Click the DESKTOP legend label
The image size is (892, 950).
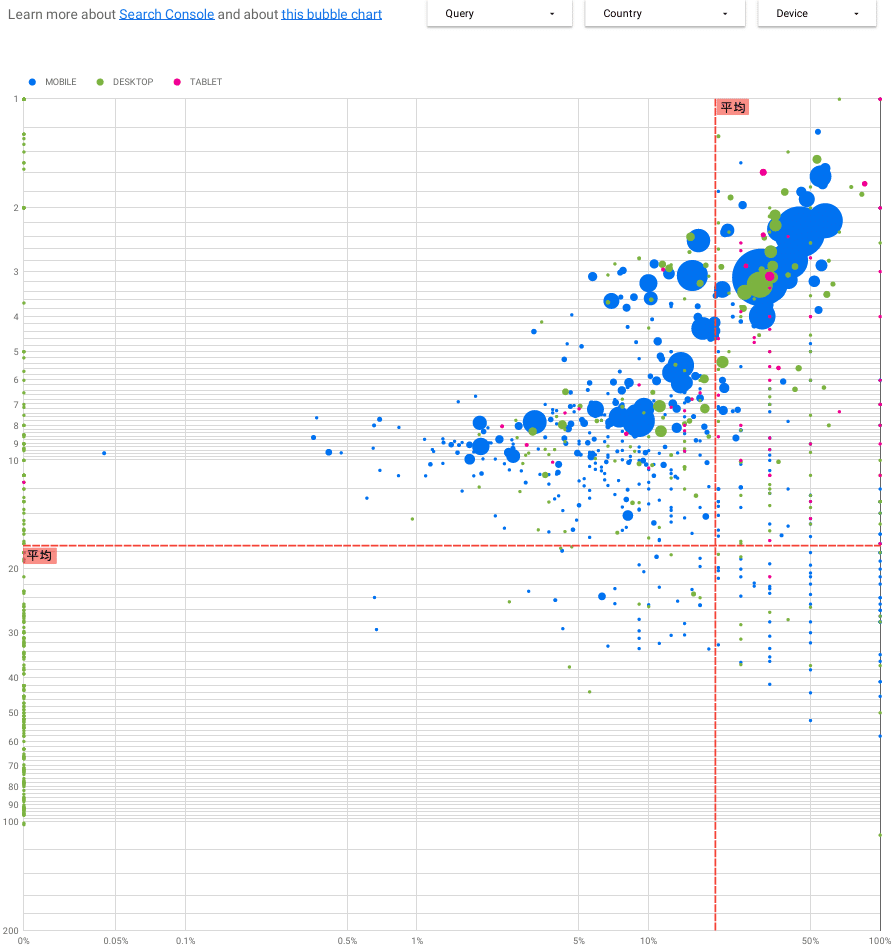point(133,82)
